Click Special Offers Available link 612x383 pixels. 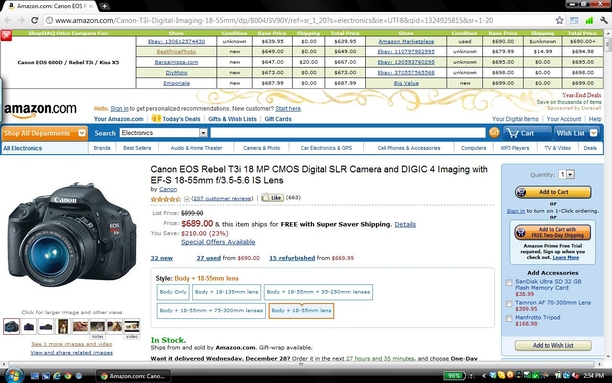pos(218,242)
